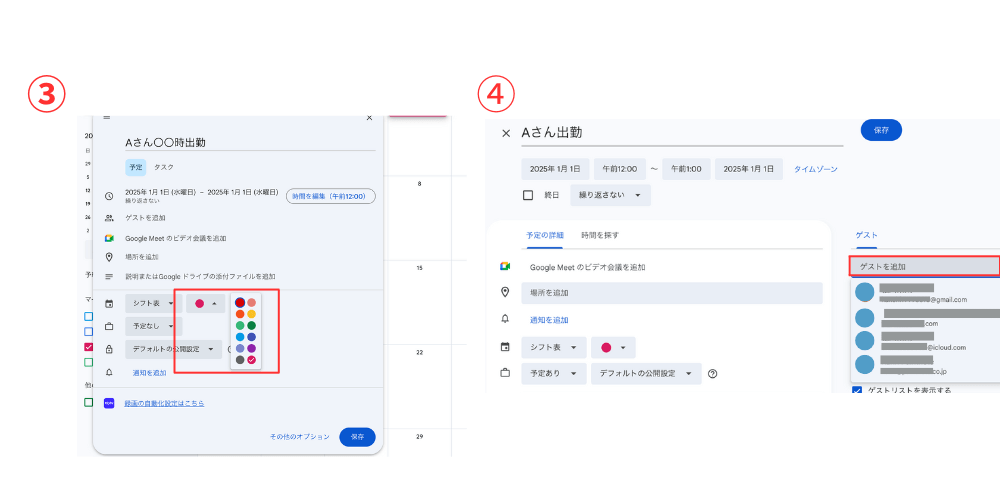Click the location pin icon beside 場所を追加 field
This screenshot has height=500, width=1000.
506,292
